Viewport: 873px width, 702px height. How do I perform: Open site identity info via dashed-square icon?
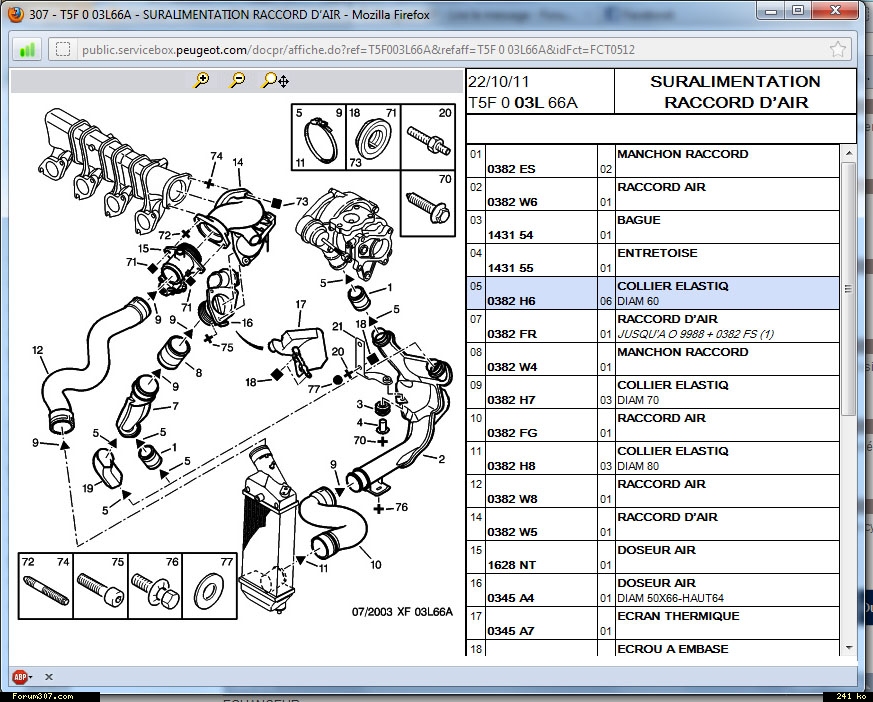[x=63, y=50]
